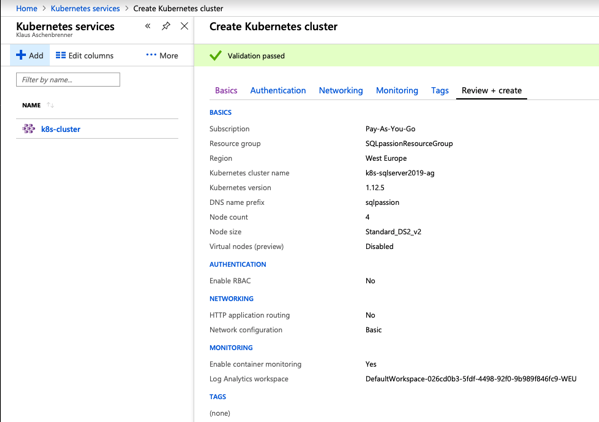Select the Pay-As-You-Go subscription value

390,129
